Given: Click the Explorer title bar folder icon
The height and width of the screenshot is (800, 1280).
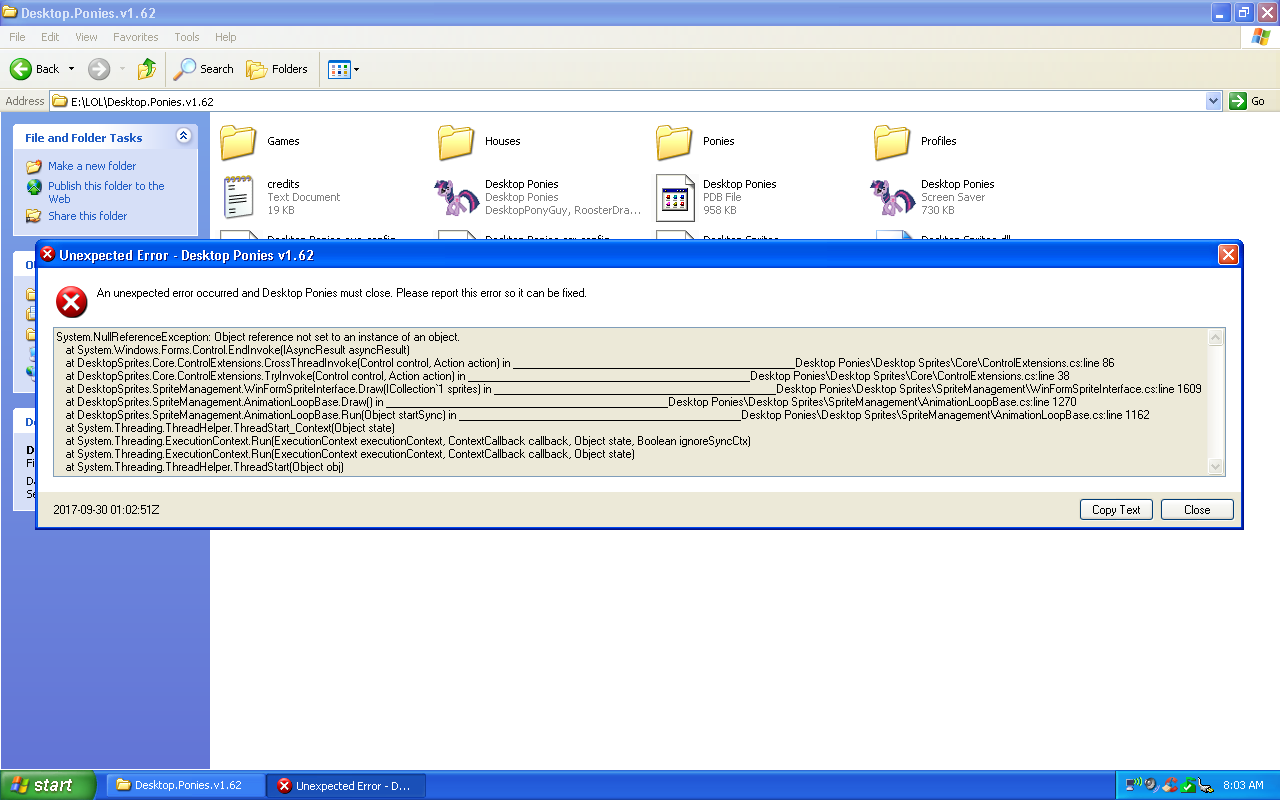Looking at the screenshot, I should tap(10, 13).
